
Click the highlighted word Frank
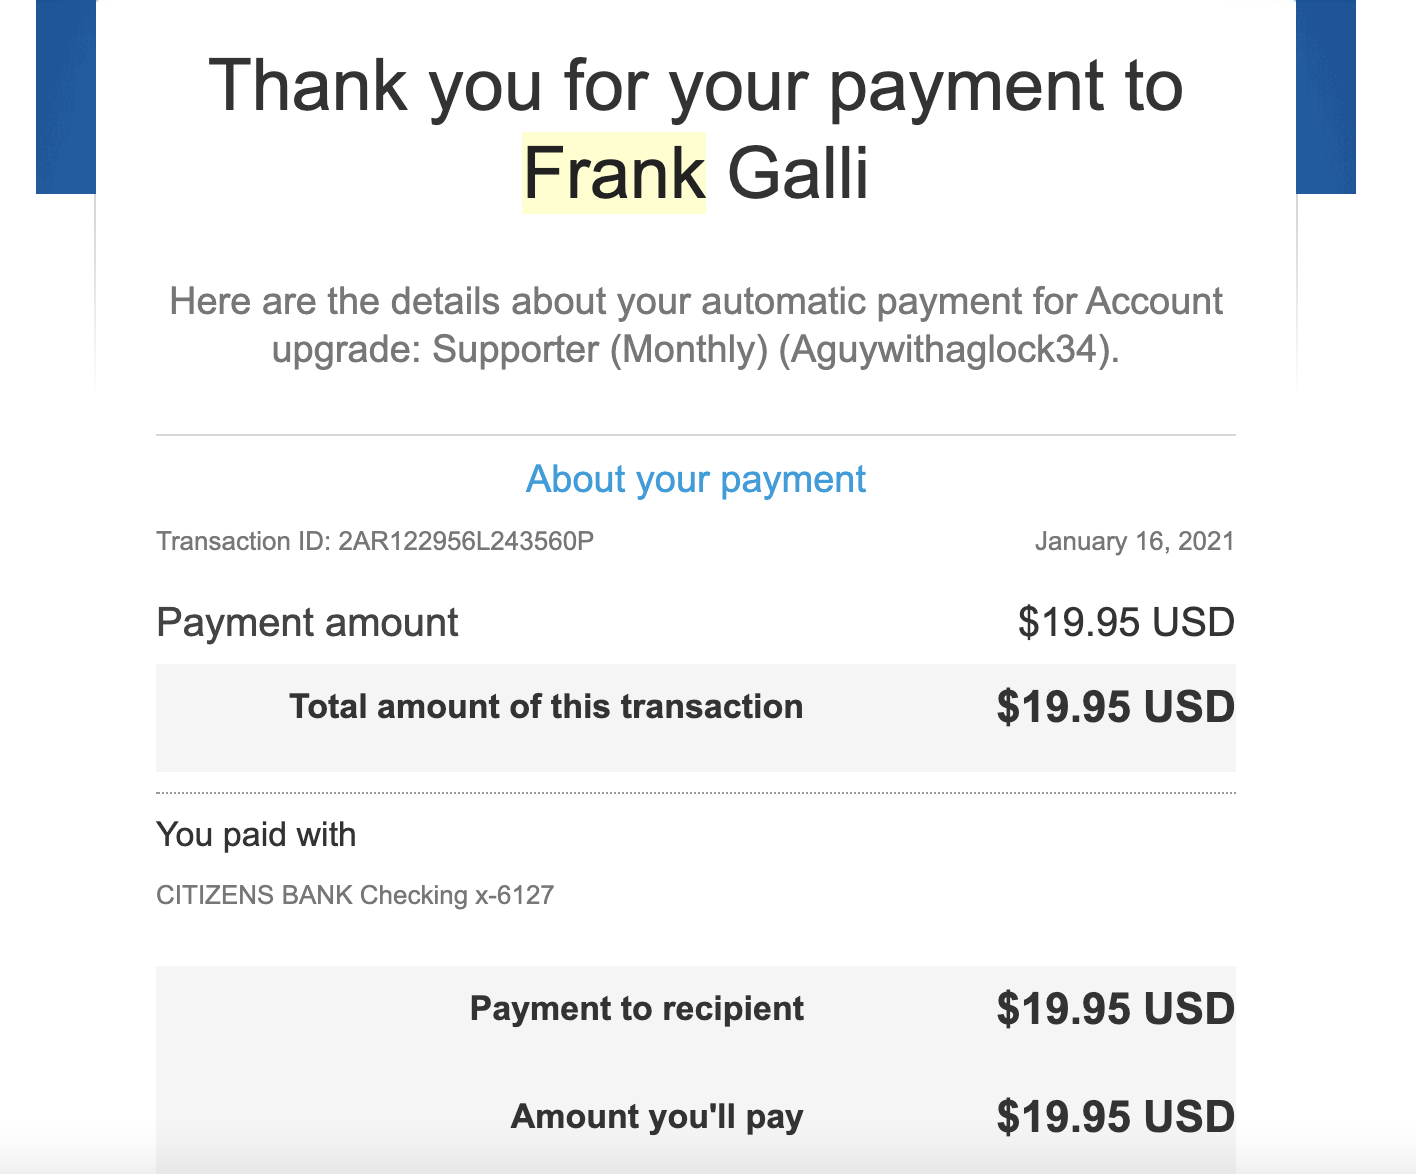614,173
